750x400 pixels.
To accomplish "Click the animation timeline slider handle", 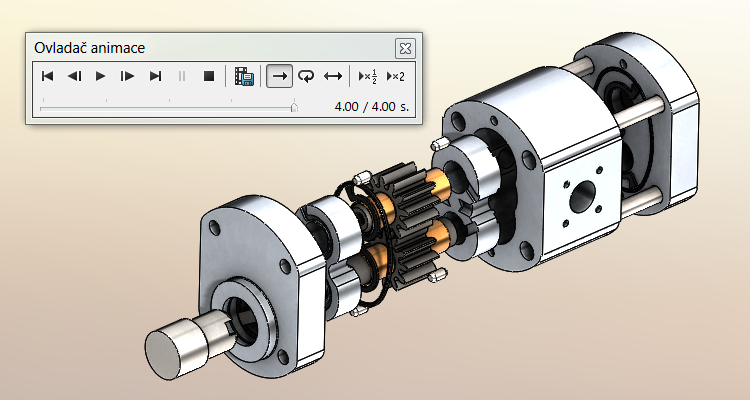I will coord(294,108).
